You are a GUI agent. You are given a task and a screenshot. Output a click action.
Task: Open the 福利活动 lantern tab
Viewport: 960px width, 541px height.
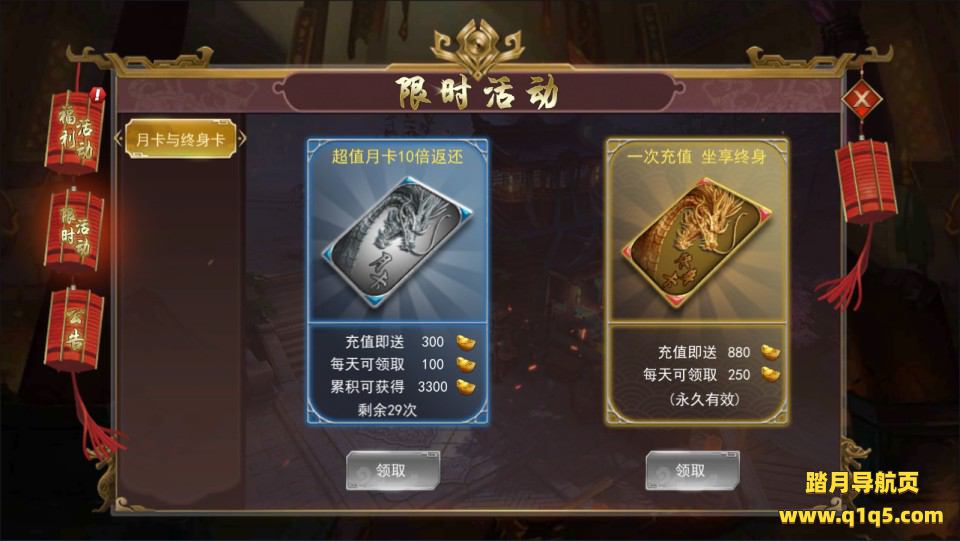75,132
